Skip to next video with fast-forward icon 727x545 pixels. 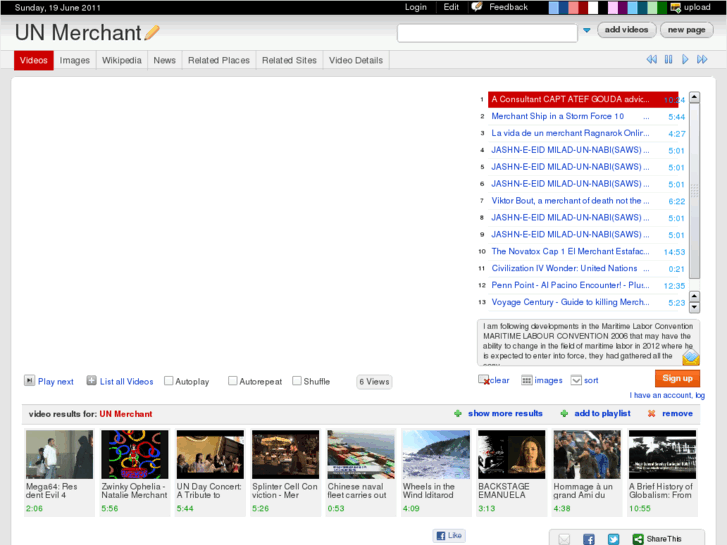pyautogui.click(x=702, y=59)
